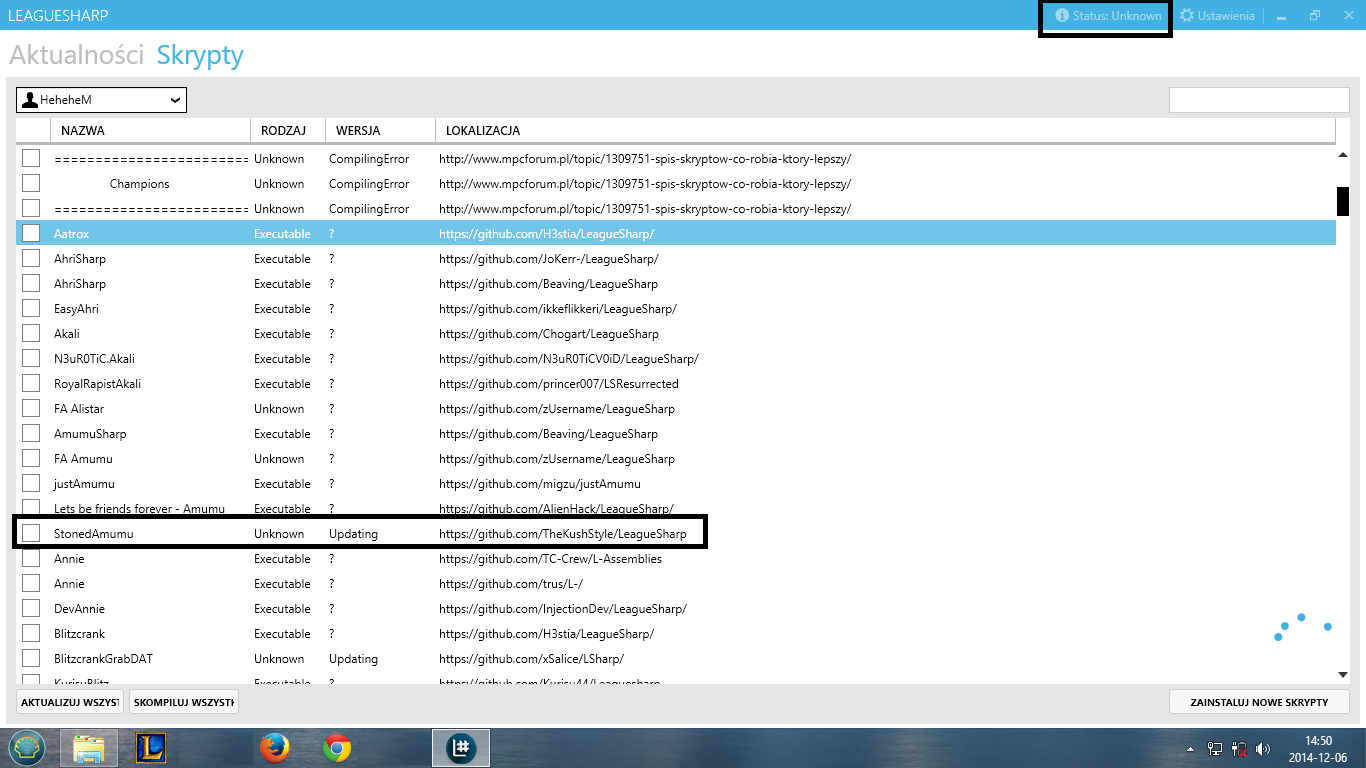Image resolution: width=1366 pixels, height=768 pixels.
Task: Tick the checkbox for EasyAhri
Action: [31, 308]
